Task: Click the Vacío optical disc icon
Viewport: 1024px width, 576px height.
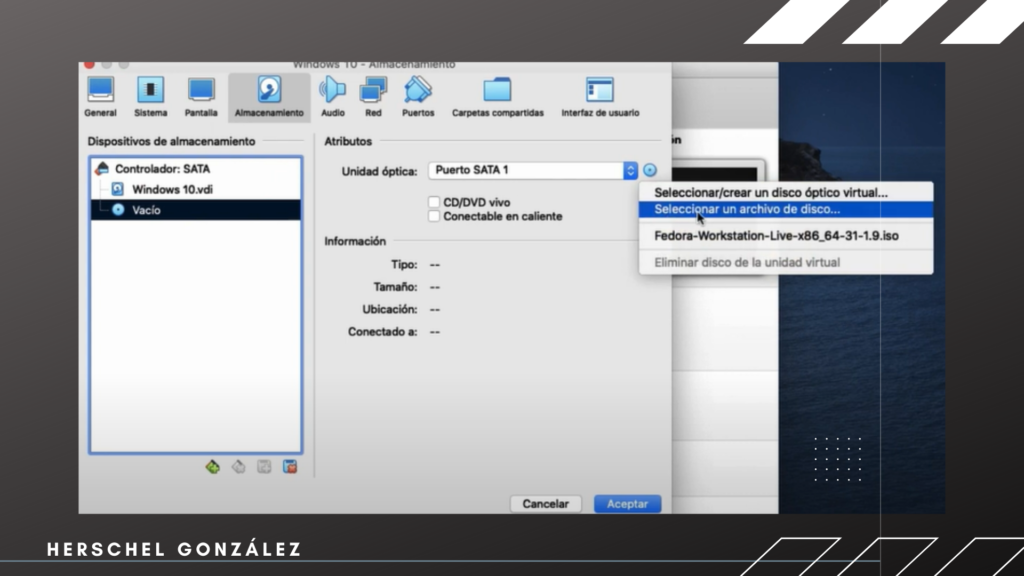Action: click(118, 210)
